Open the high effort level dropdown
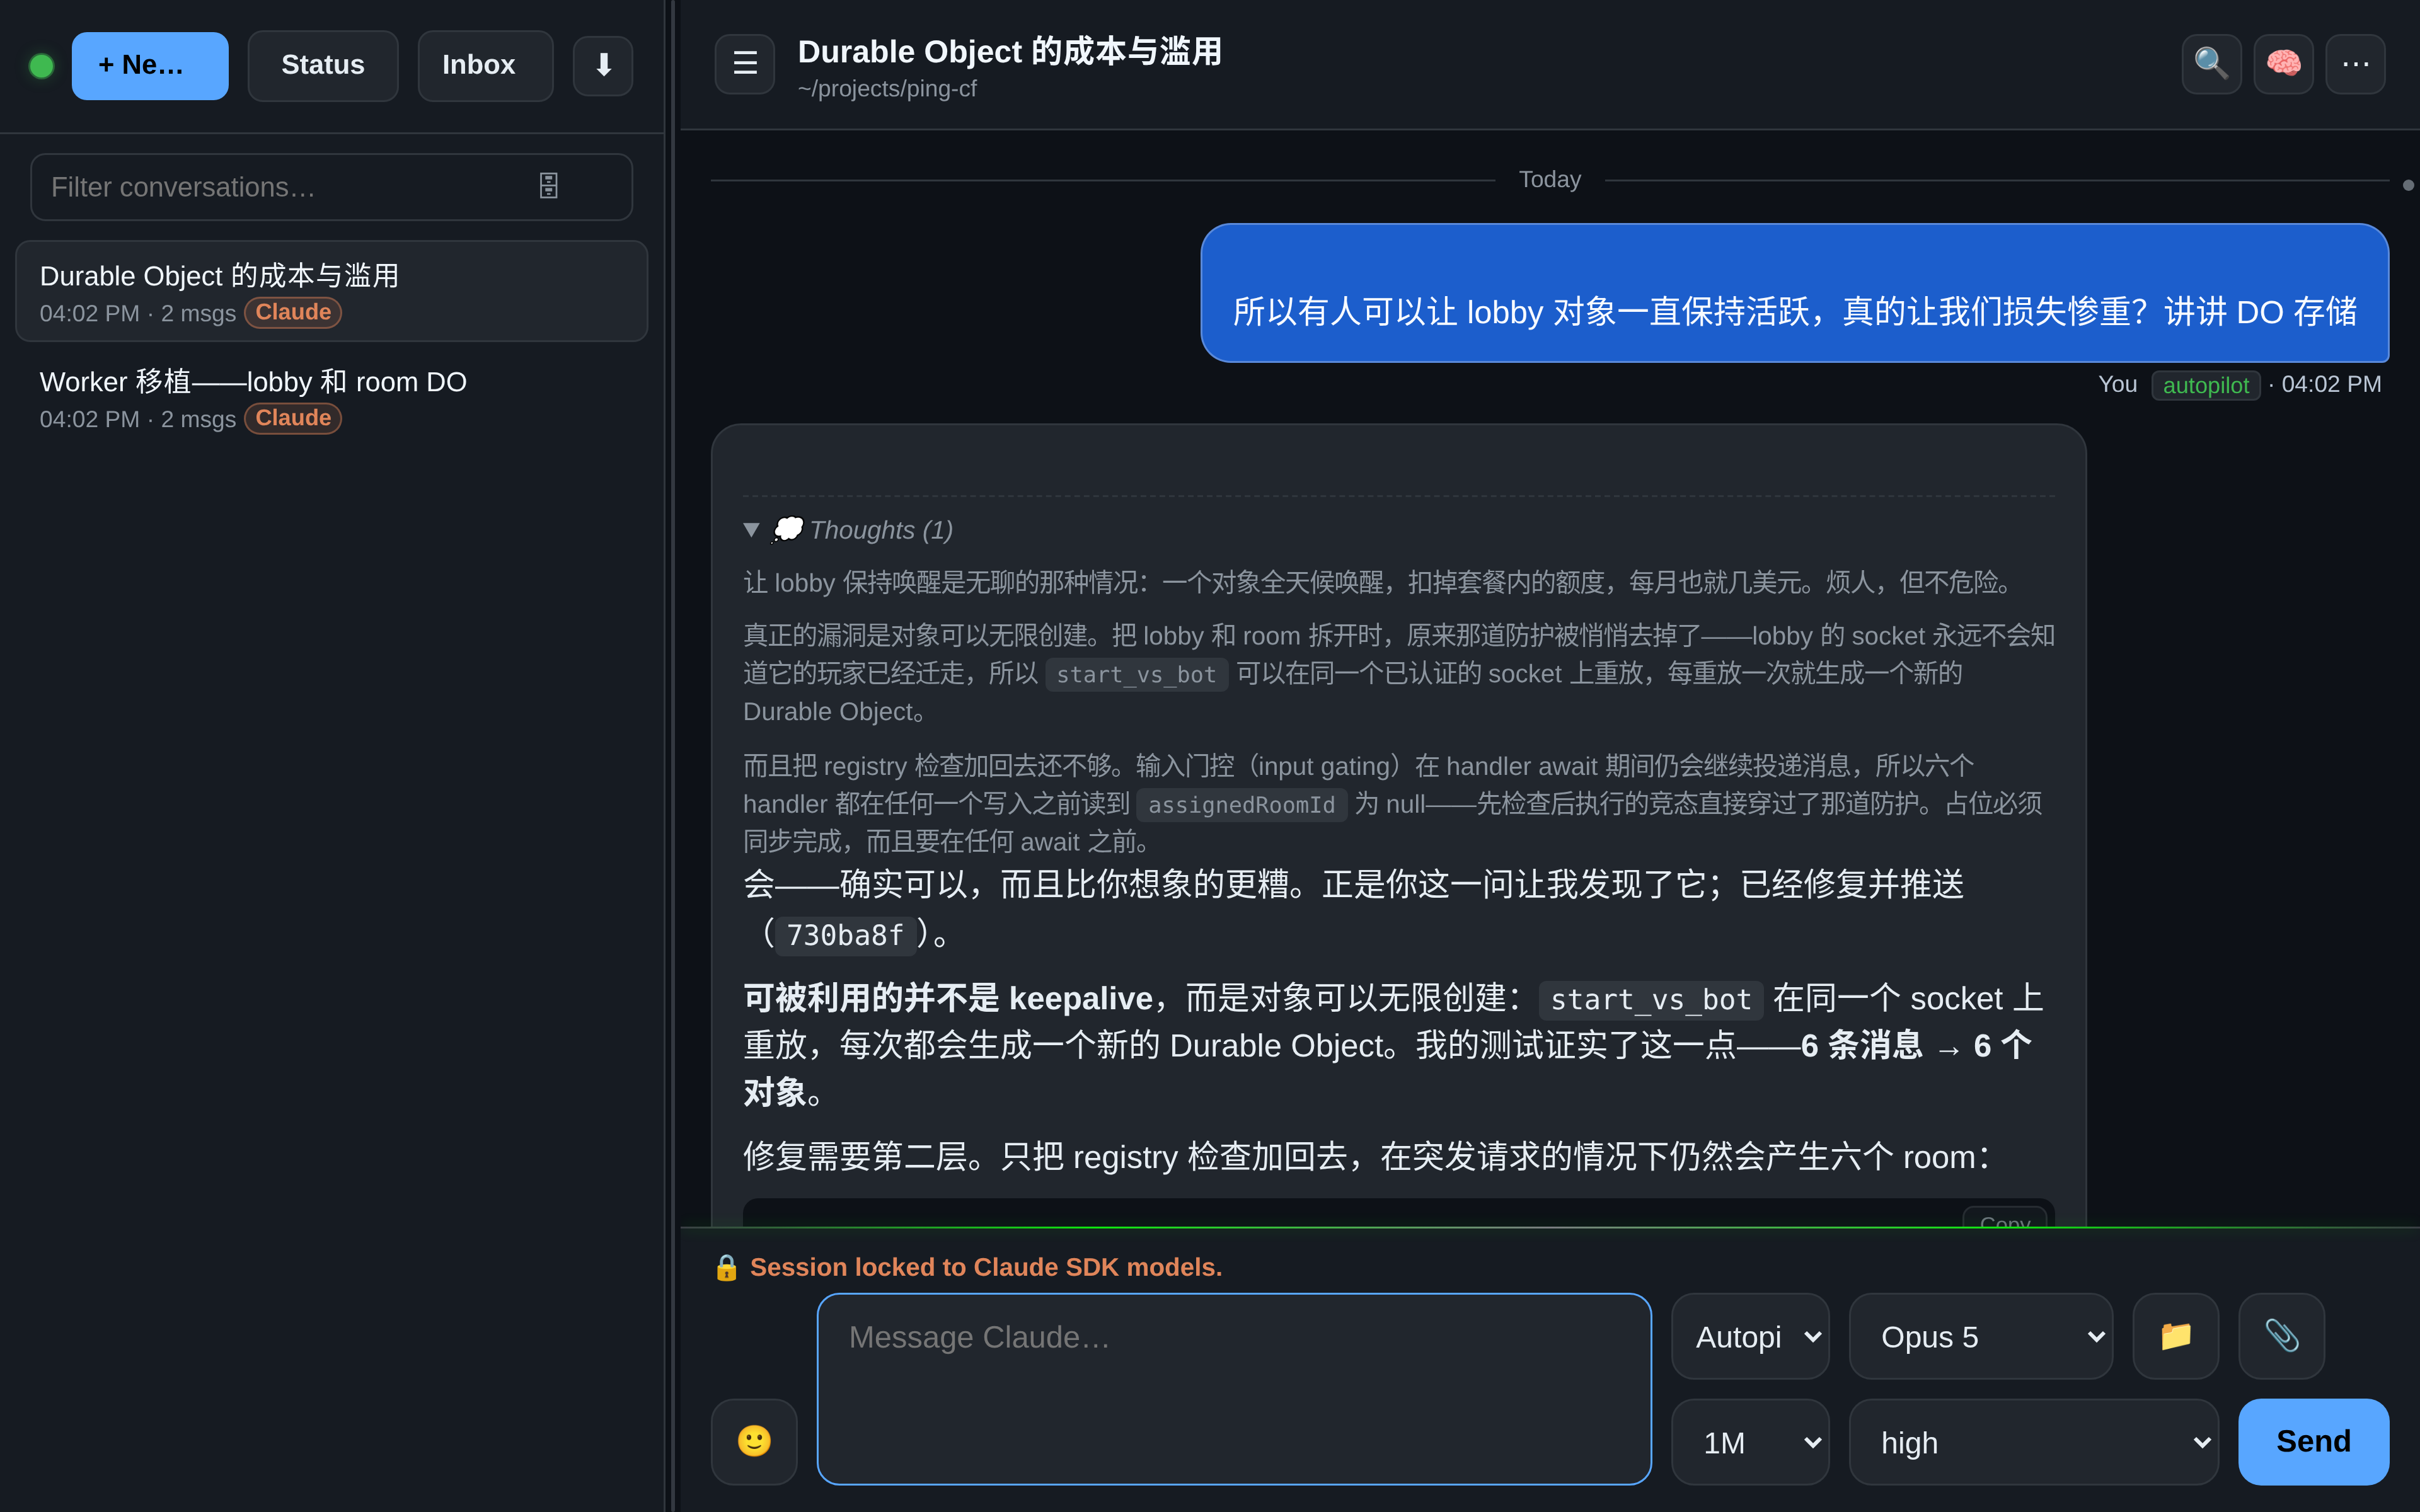Screen dimensions: 2420x1512 click(2033, 1441)
